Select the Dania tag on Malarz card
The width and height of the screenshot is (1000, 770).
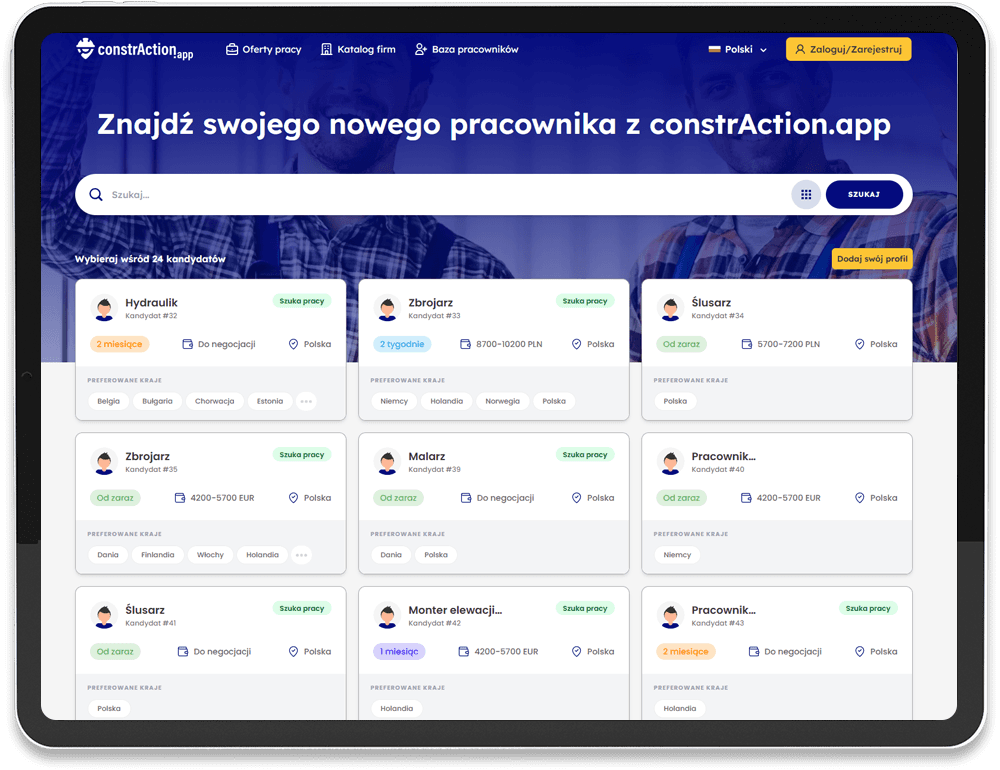point(391,555)
